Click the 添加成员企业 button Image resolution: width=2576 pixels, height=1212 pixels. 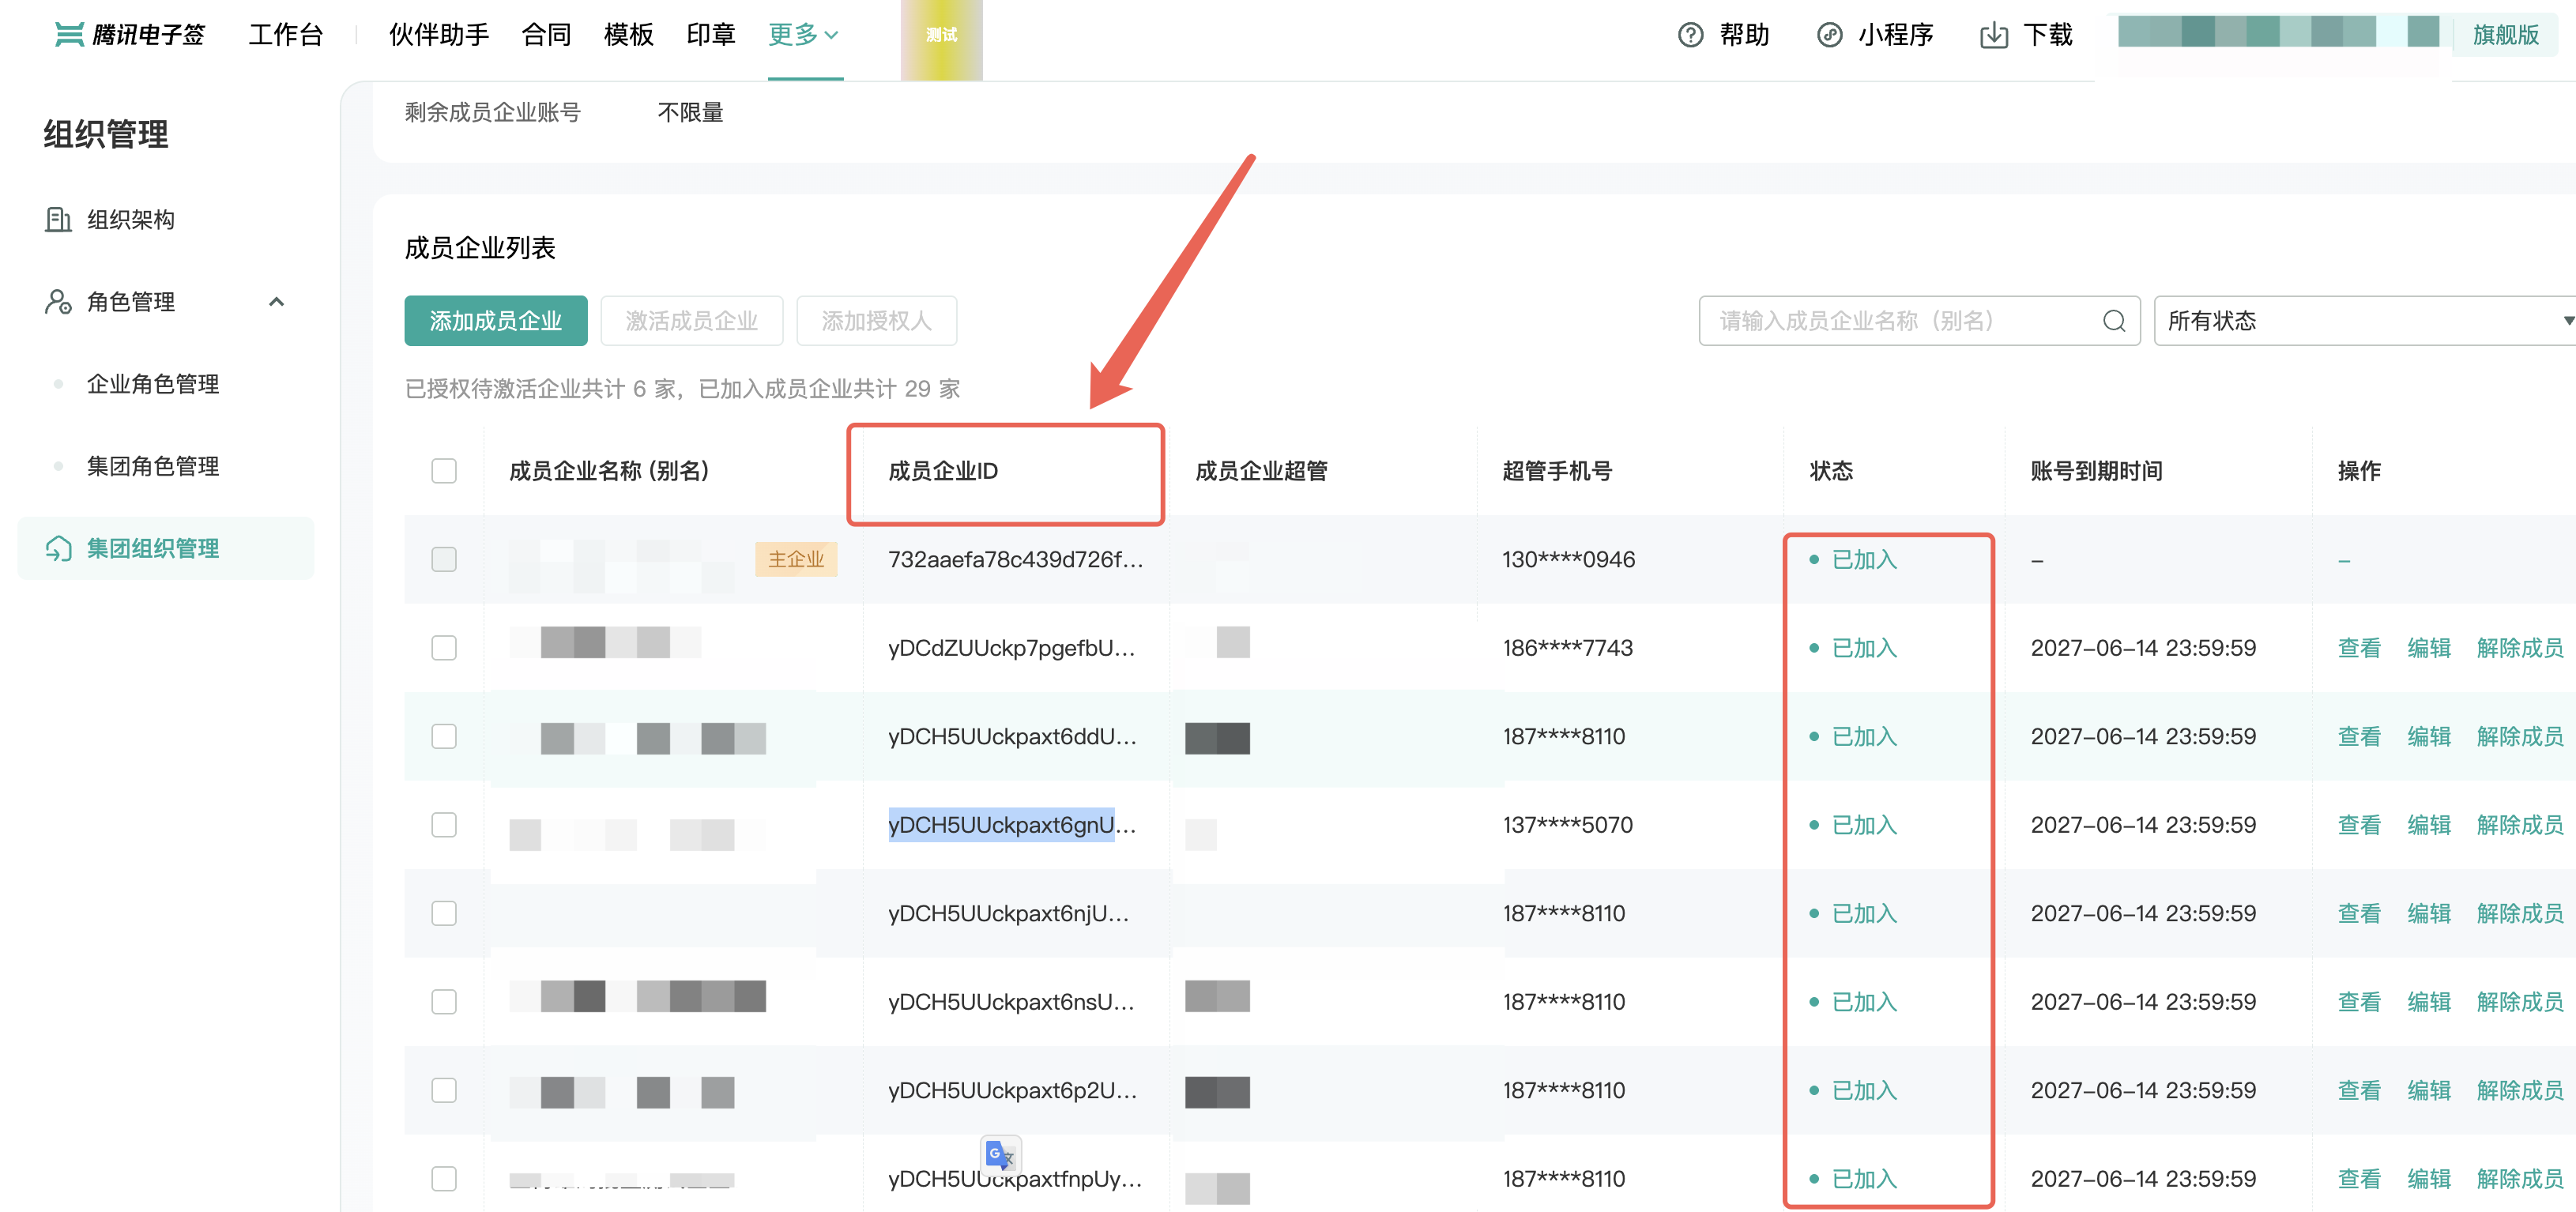[x=495, y=321]
